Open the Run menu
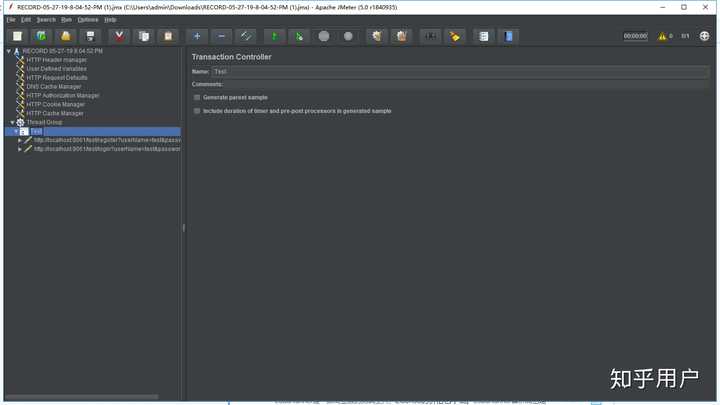This screenshot has height=405, width=720. tap(66, 20)
